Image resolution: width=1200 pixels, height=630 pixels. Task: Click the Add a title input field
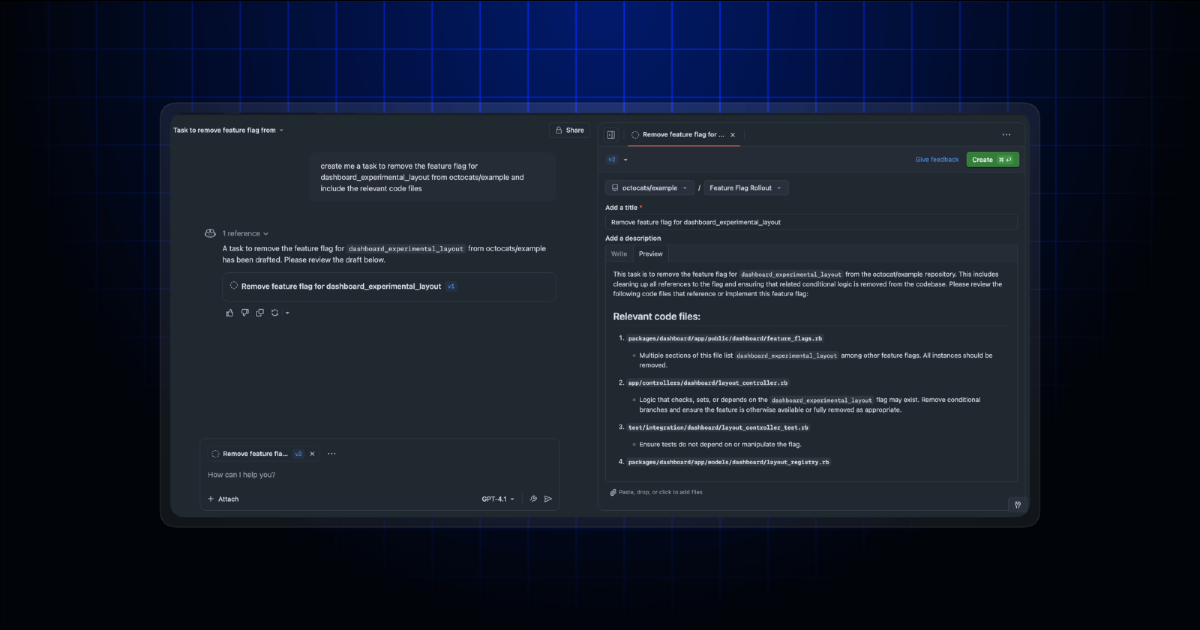coord(811,222)
